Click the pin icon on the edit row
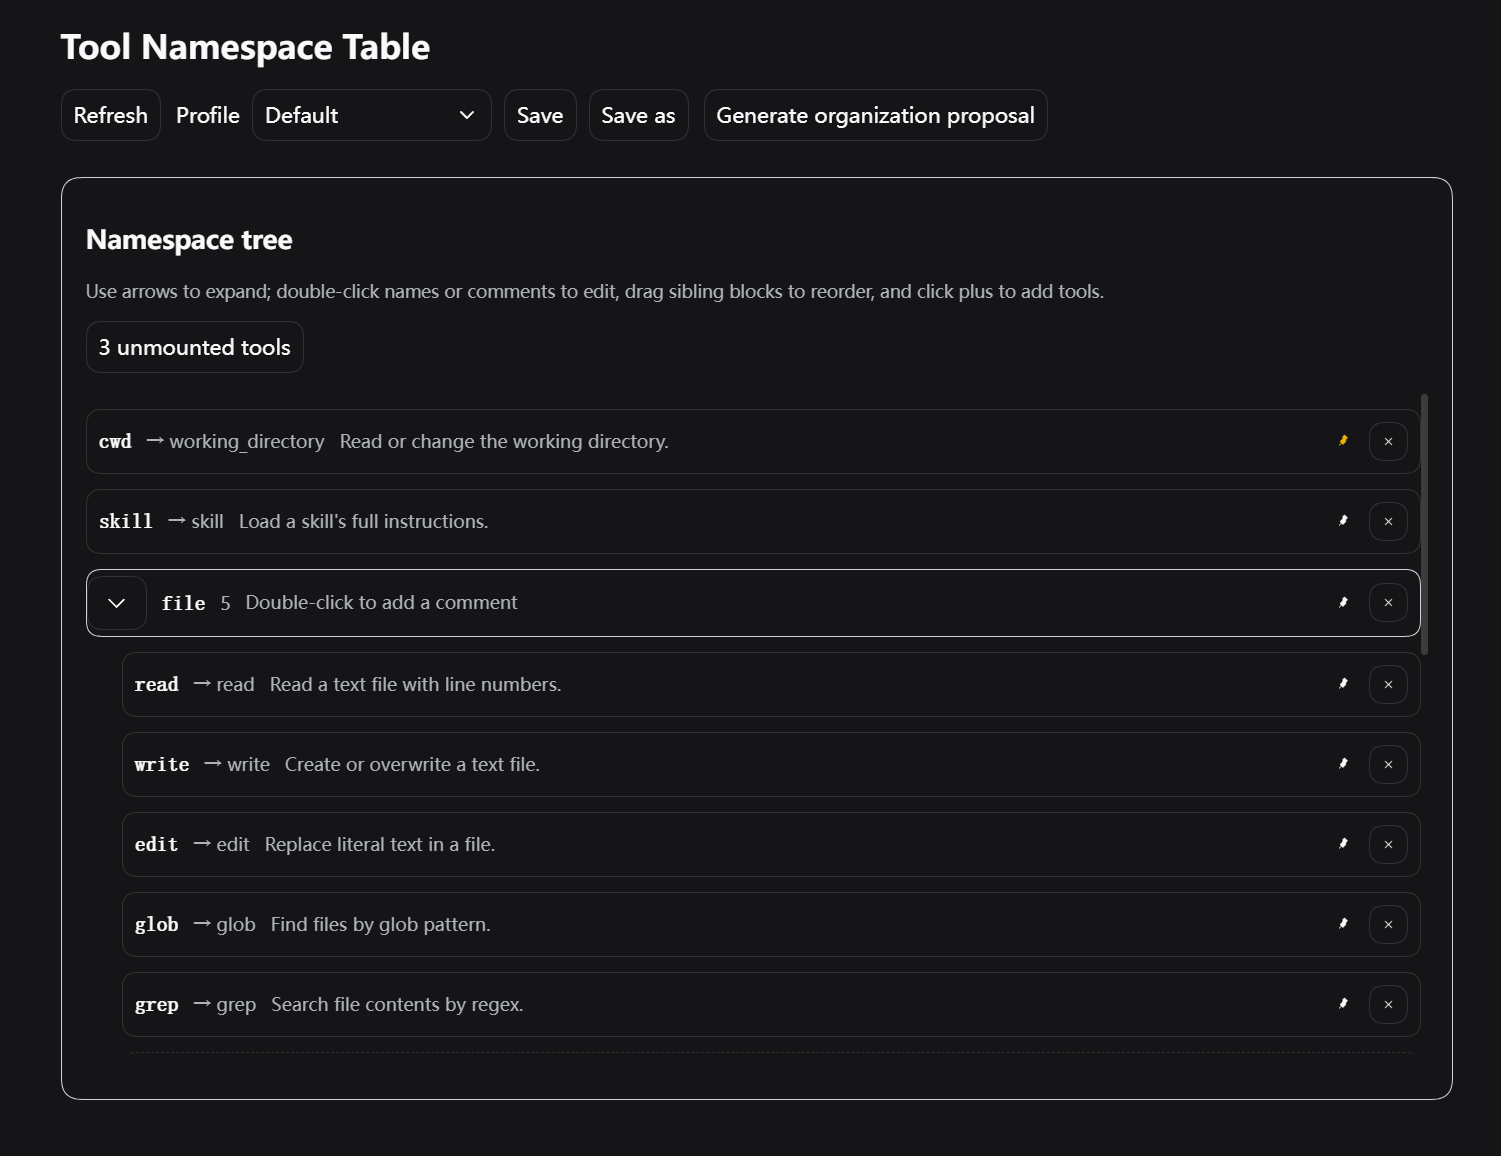This screenshot has height=1156, width=1501. pyautogui.click(x=1343, y=844)
